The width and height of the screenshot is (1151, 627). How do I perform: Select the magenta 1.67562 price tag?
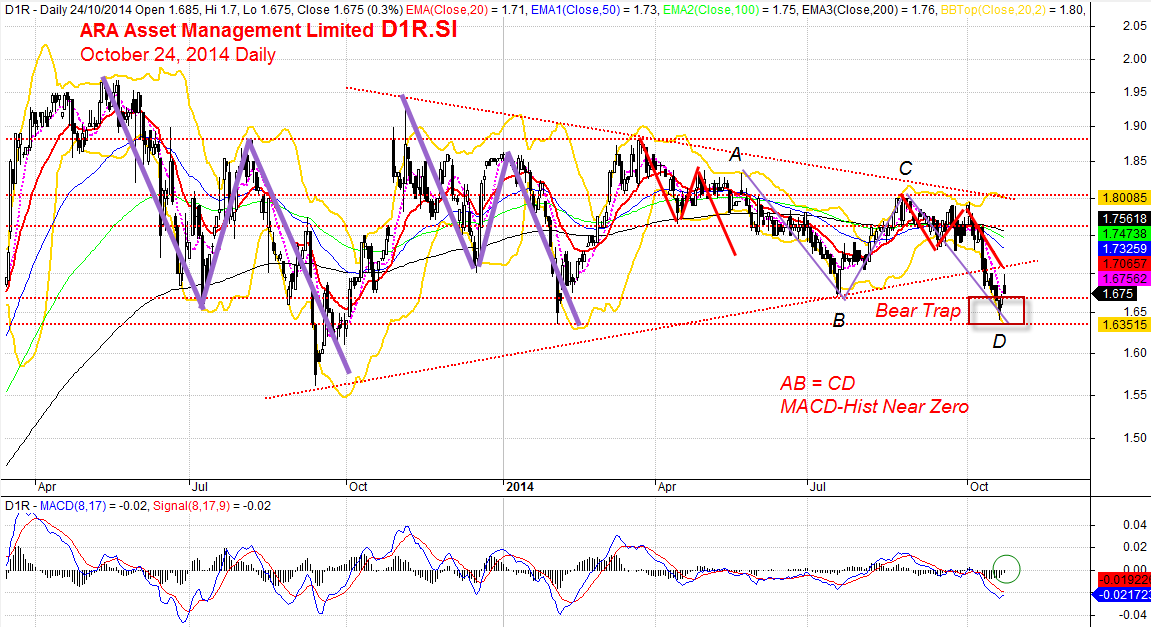click(1123, 279)
